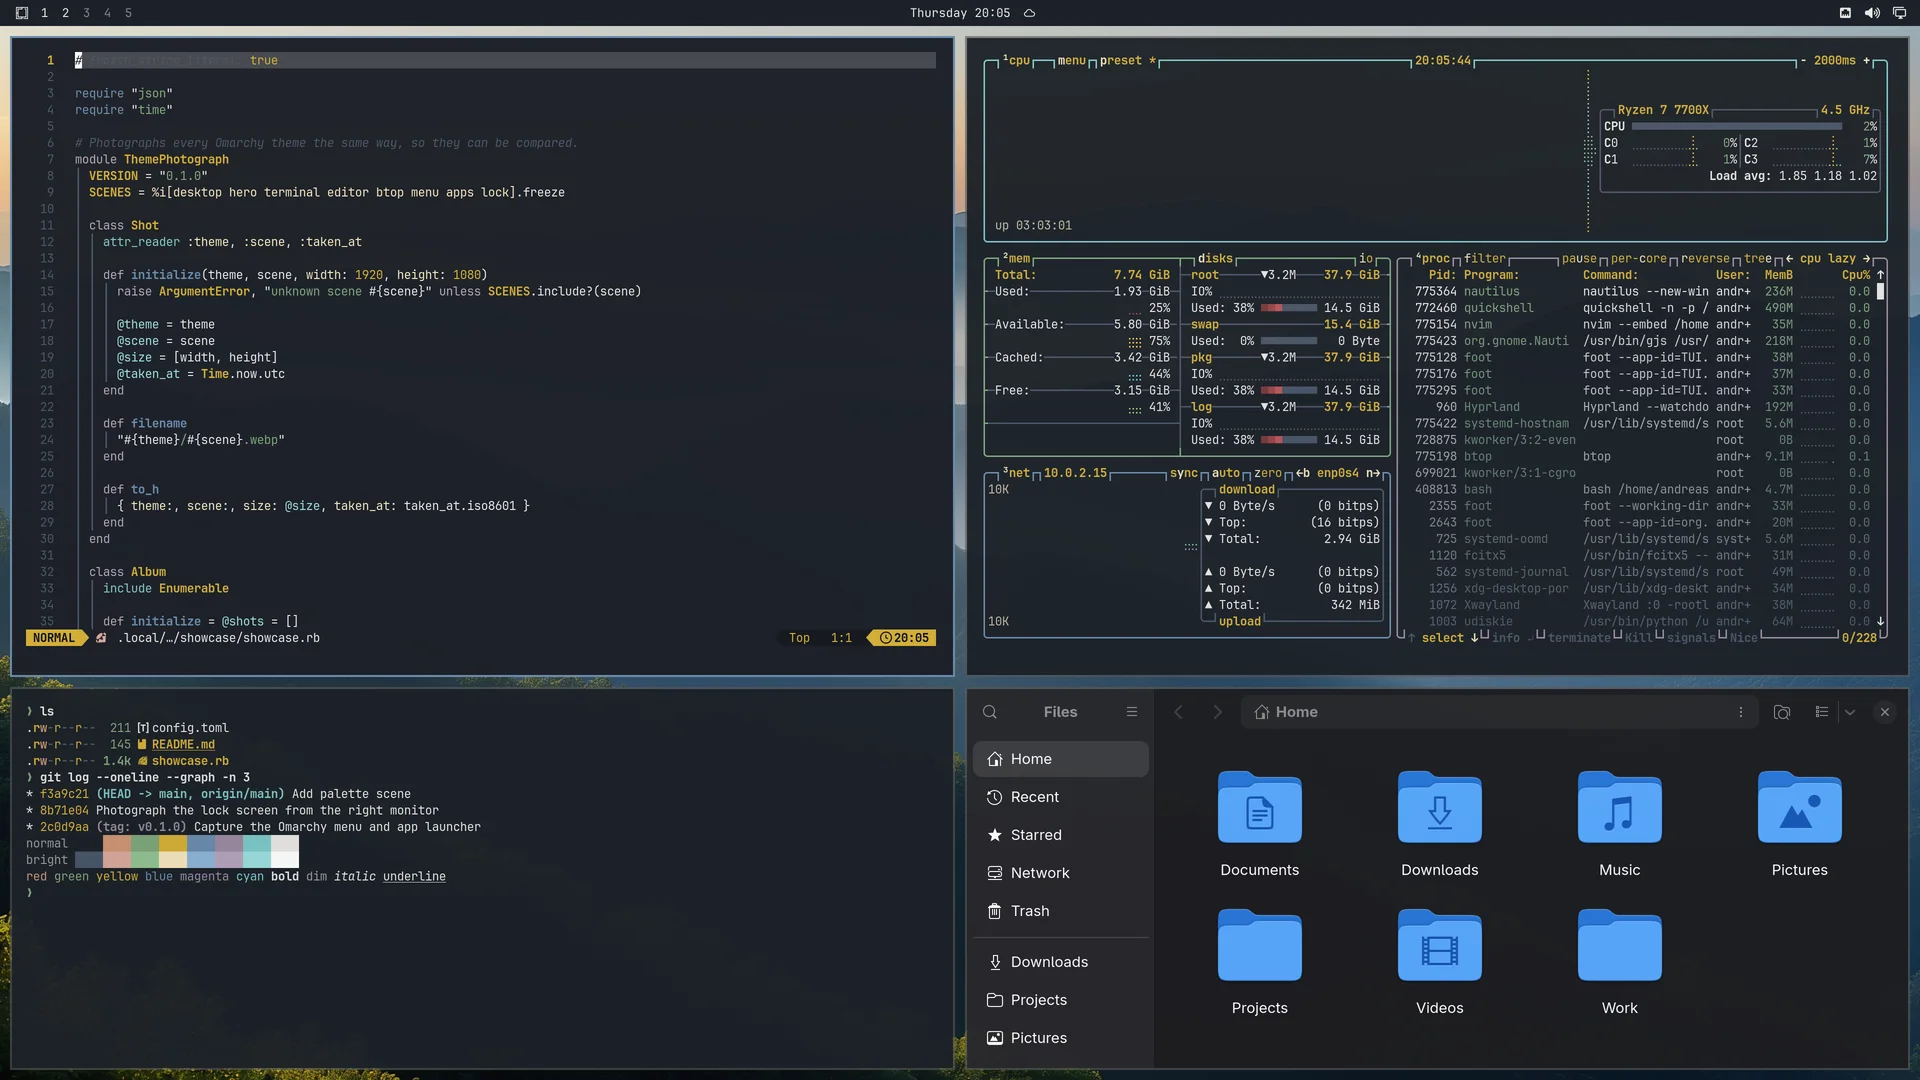Open the Projects bookmark in the sidebar
Screen dimensions: 1920x1080
point(1061,1000)
